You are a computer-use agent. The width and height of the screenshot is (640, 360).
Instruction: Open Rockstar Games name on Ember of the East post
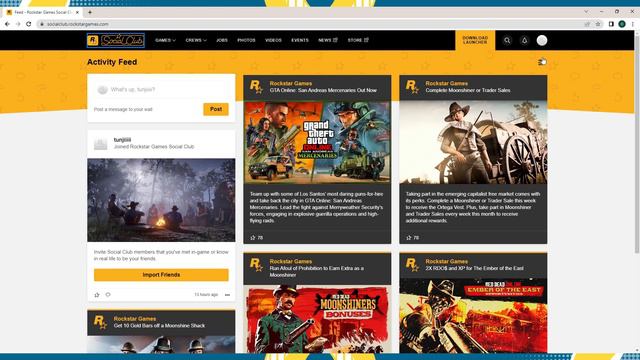click(447, 261)
